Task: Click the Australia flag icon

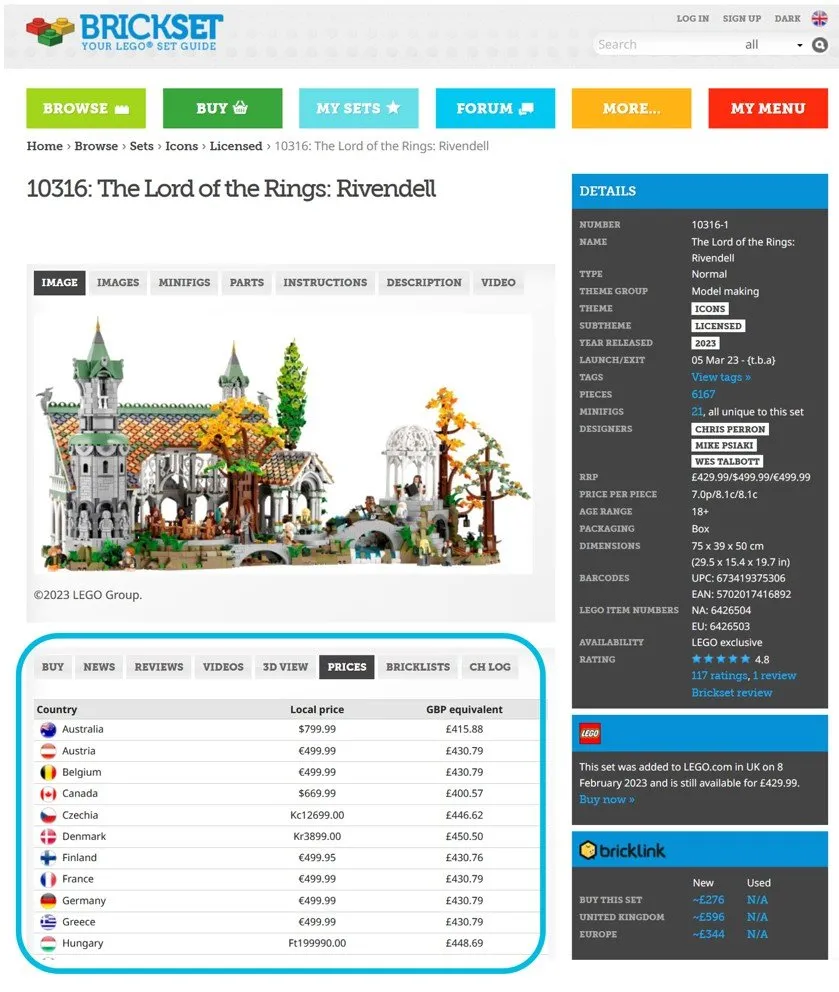Action: coord(48,729)
